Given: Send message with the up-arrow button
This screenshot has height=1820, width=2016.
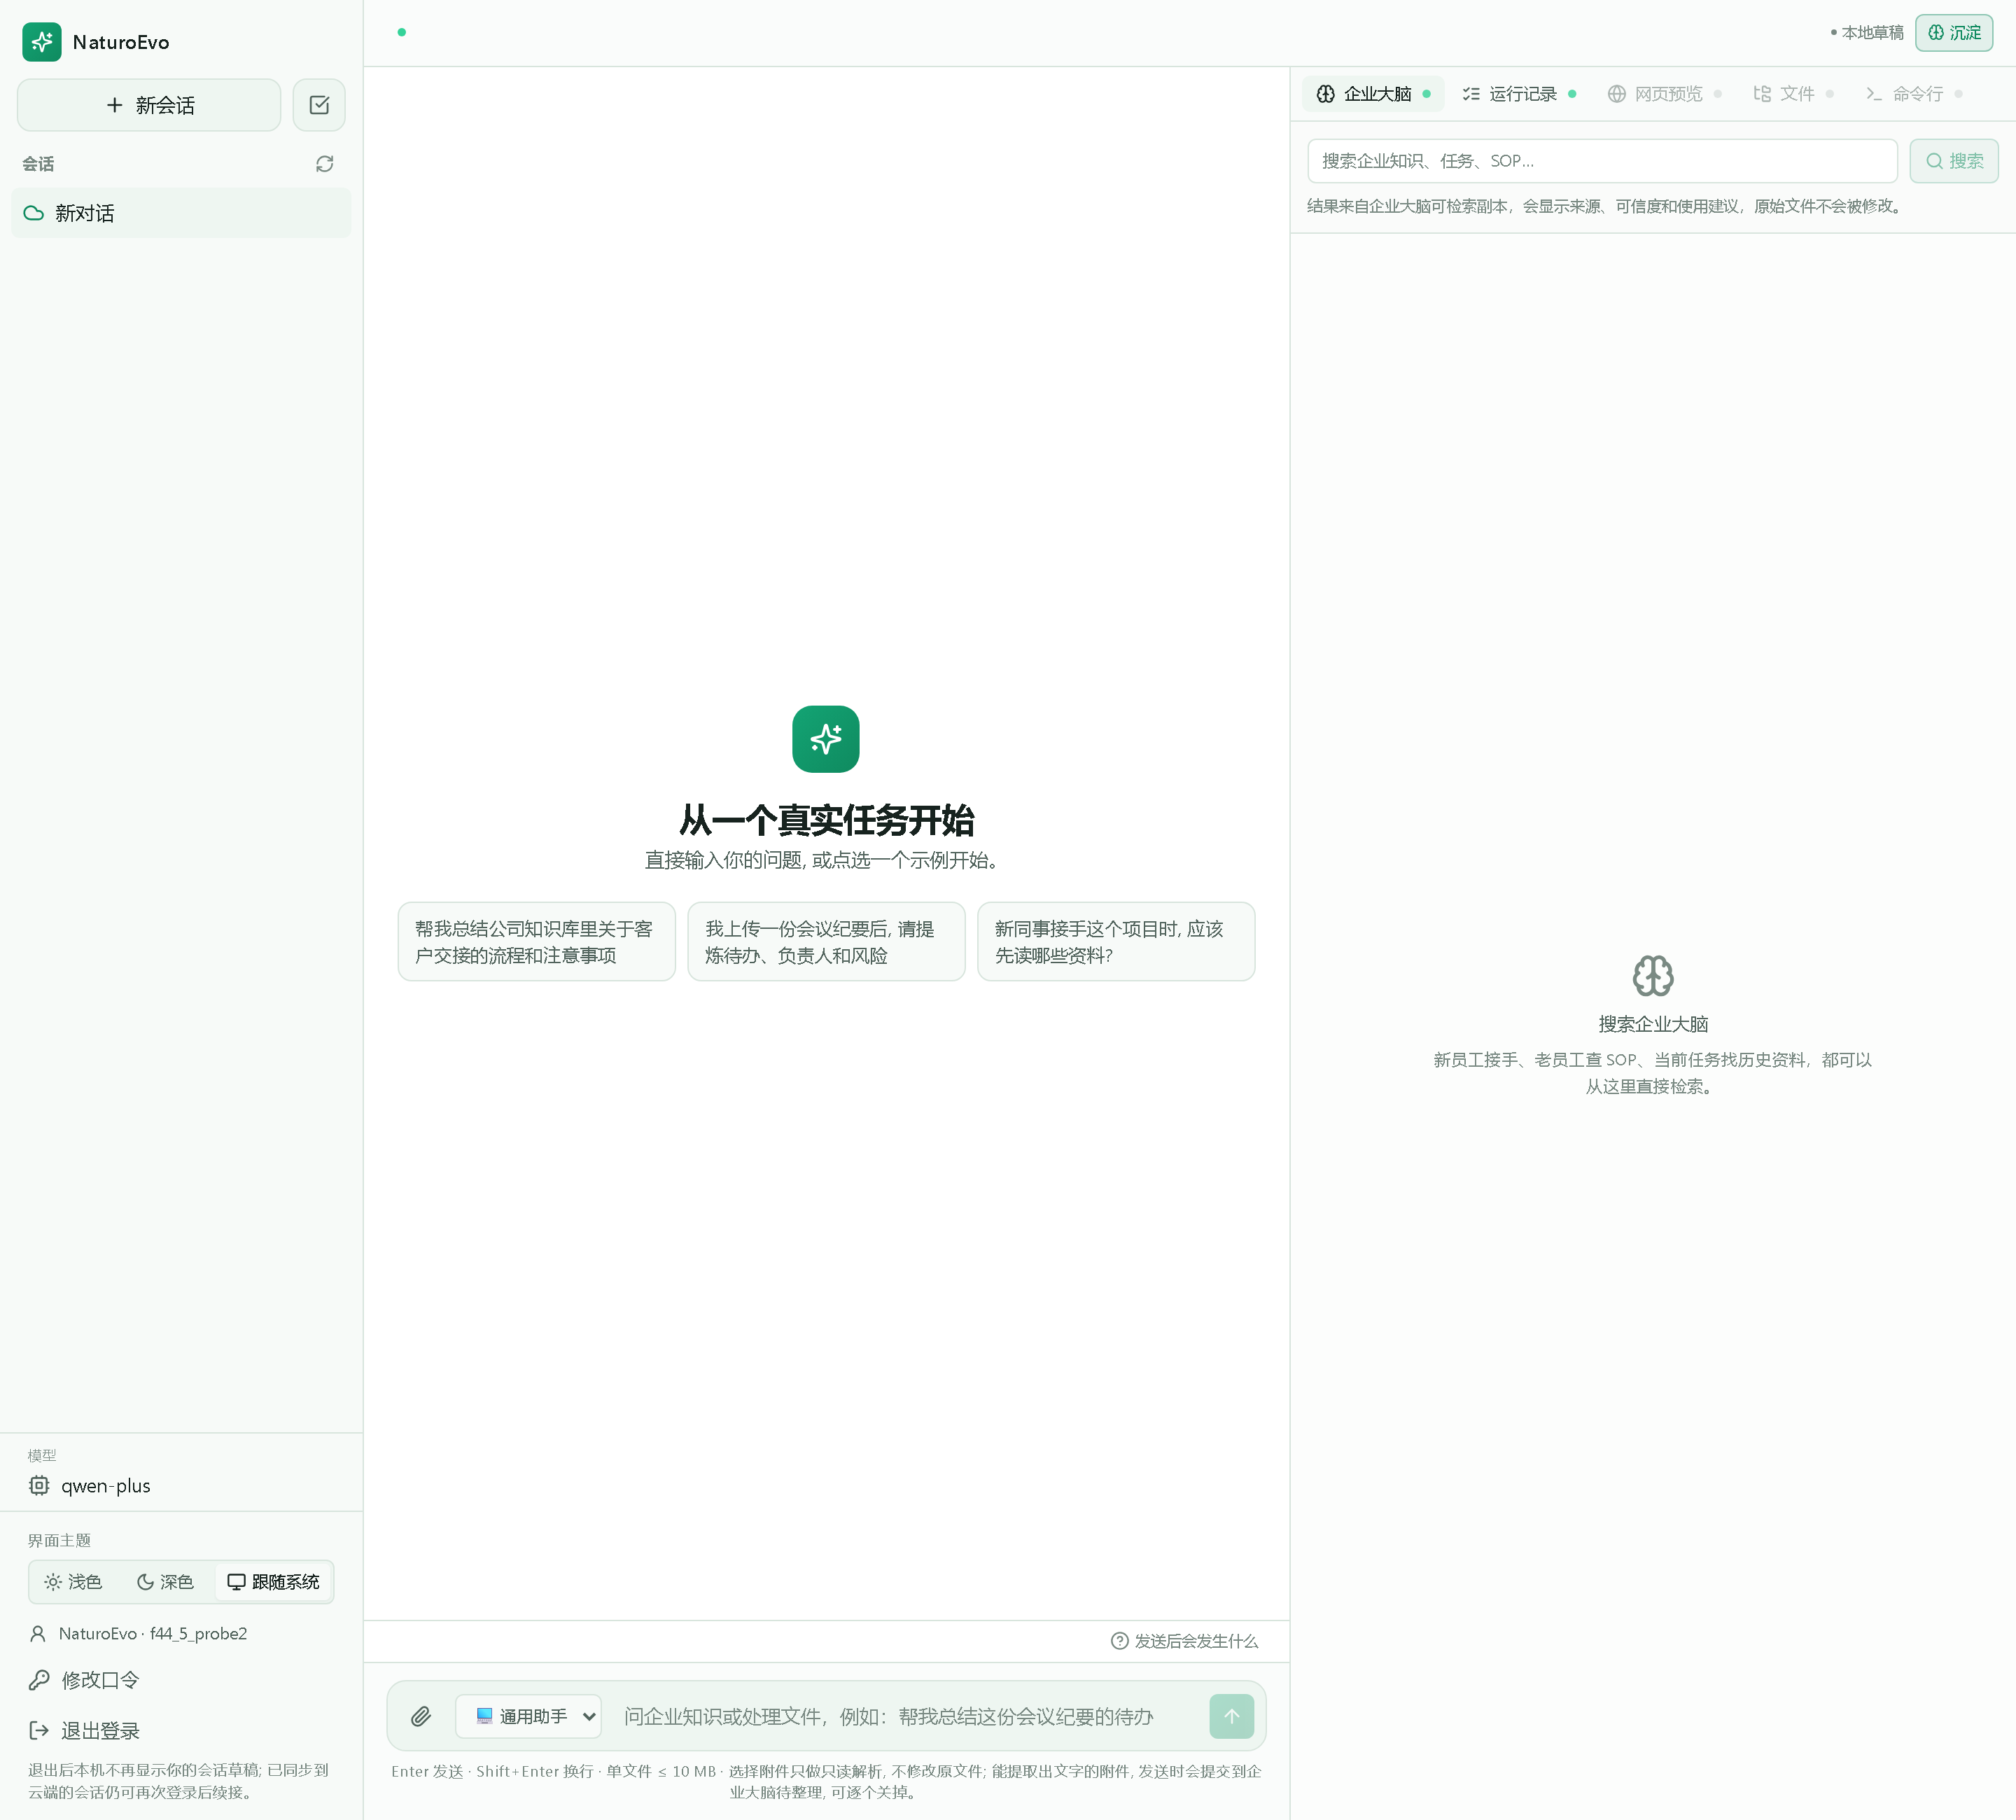Looking at the screenshot, I should (x=1232, y=1716).
